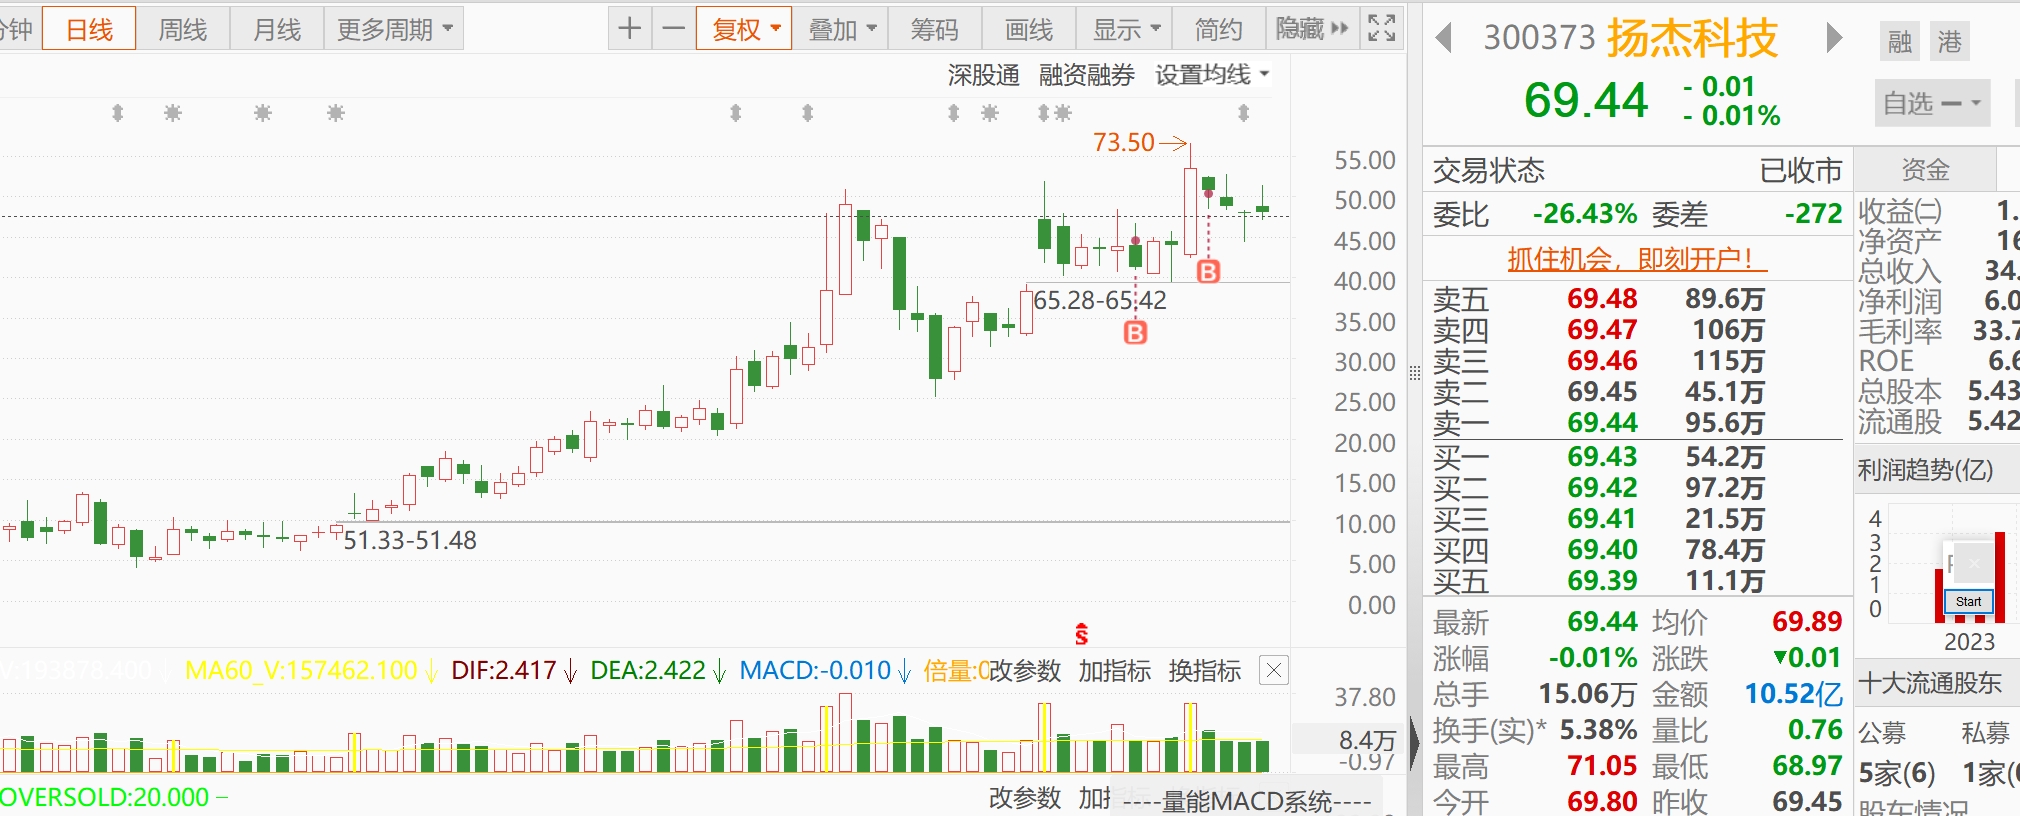2020x816 pixels.
Task: Collapse side panel with splitter arrow
Action: (1414, 743)
